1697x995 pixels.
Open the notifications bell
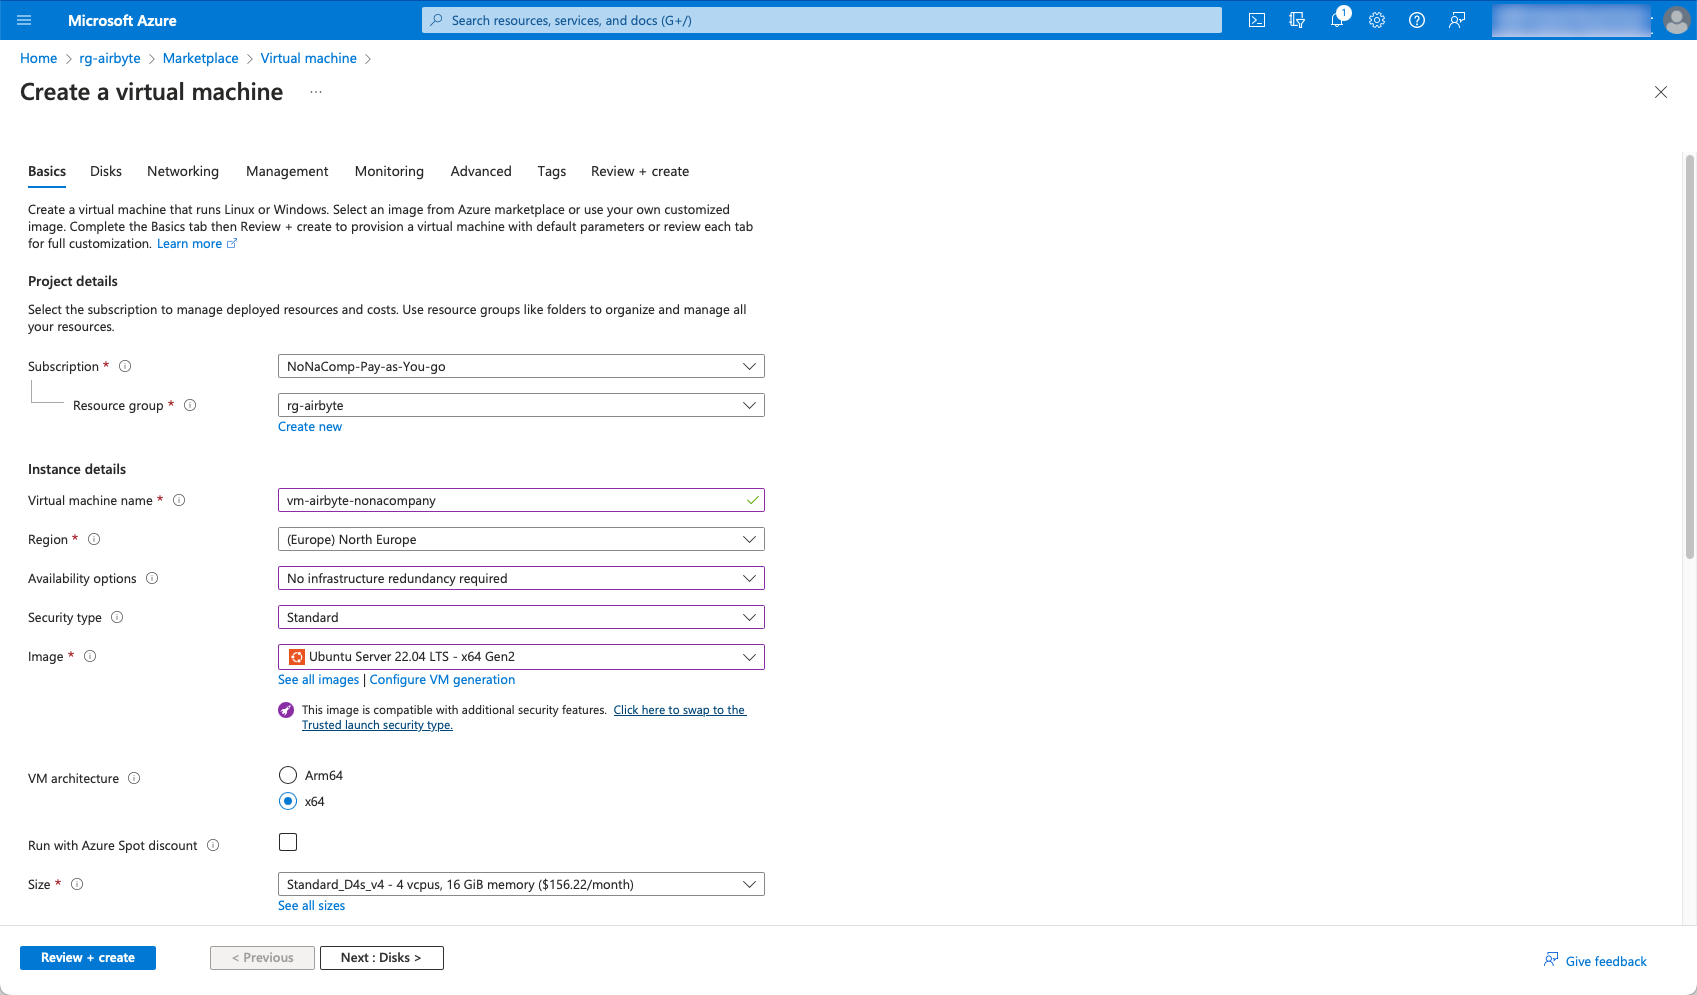pos(1337,20)
